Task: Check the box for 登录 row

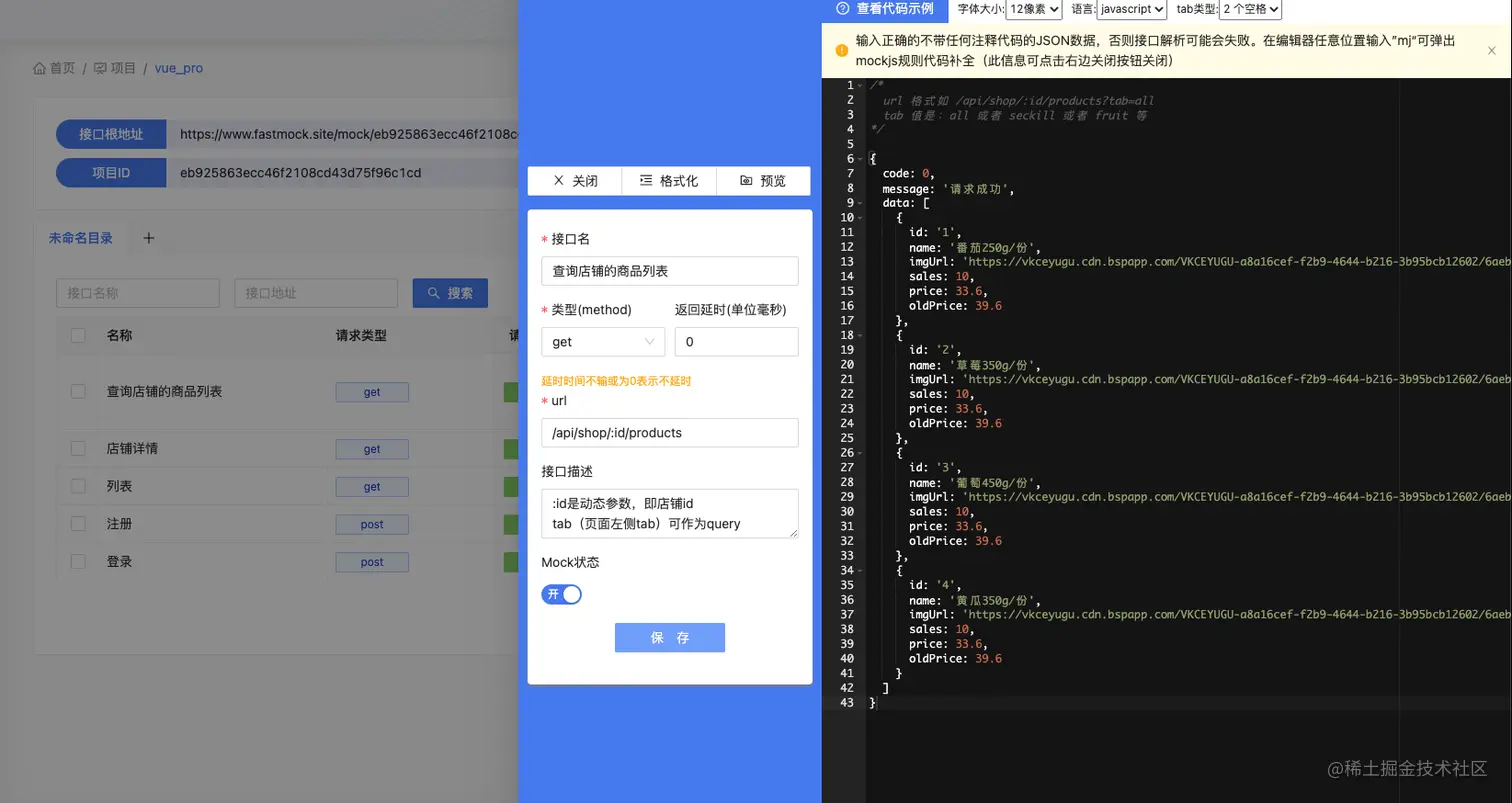Action: 78,561
